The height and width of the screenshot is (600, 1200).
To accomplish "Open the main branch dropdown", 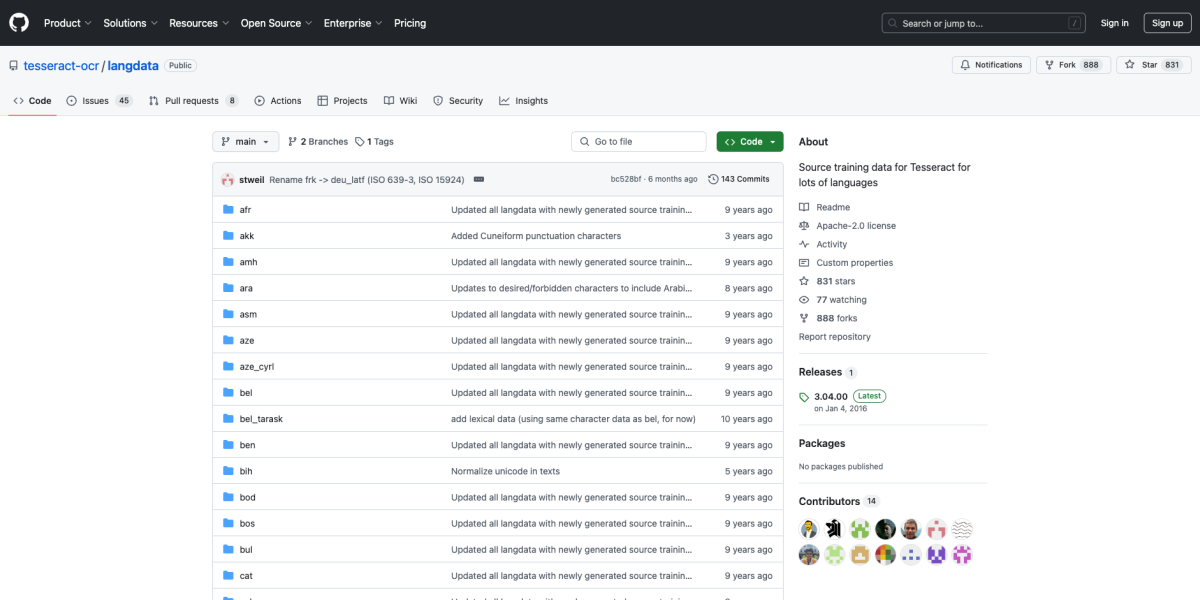I will pos(244,141).
